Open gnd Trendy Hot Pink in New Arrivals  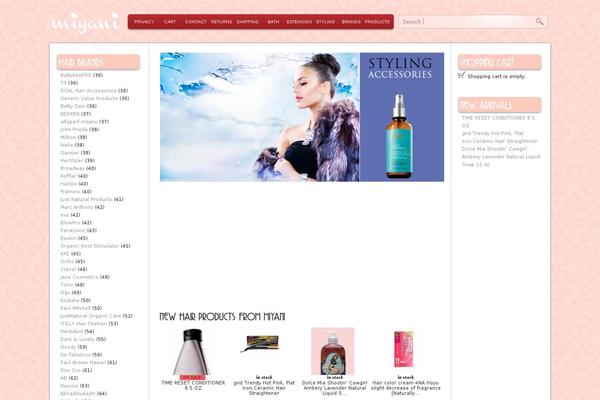(499, 137)
